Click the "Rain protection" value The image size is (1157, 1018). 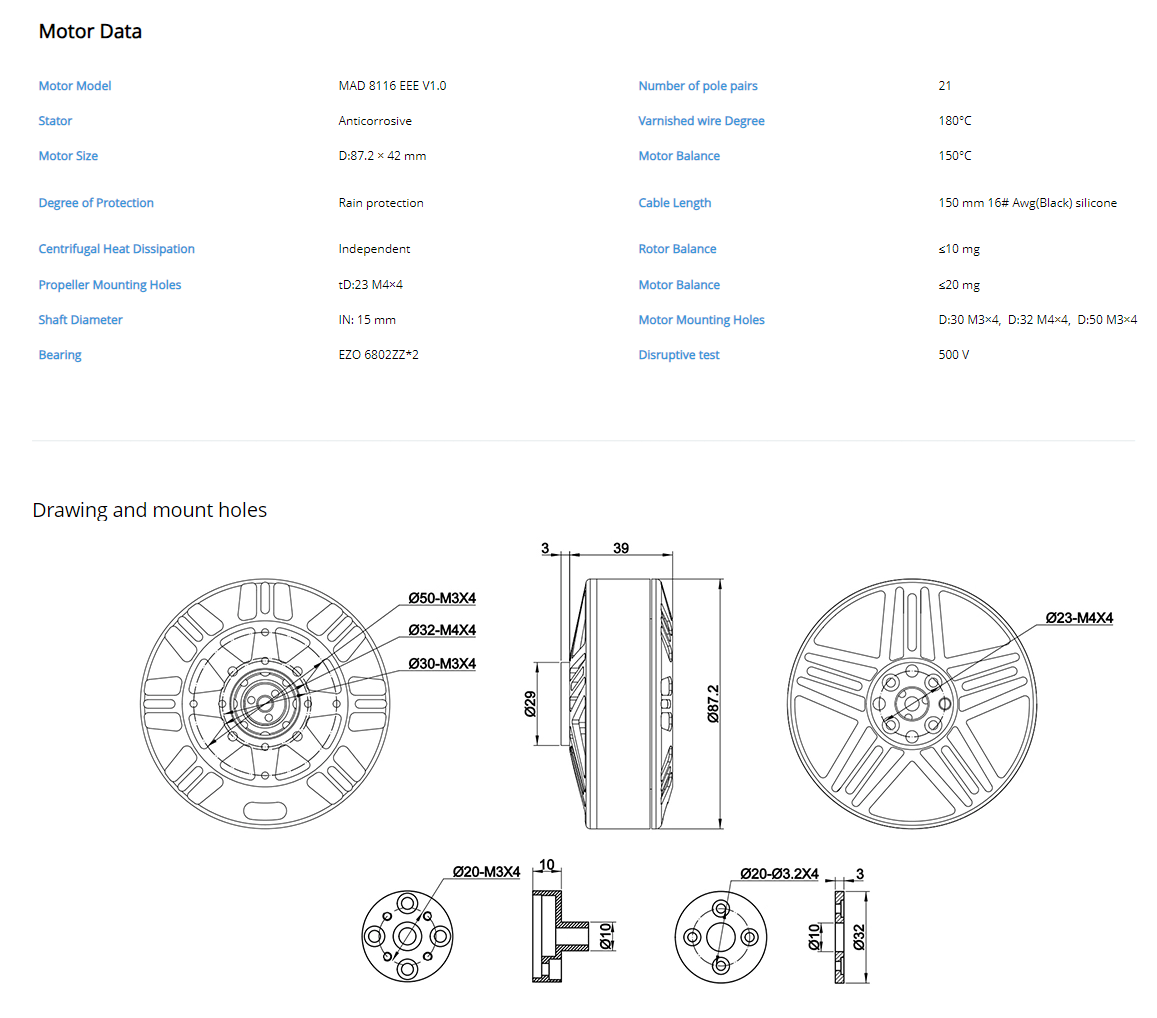(x=381, y=203)
